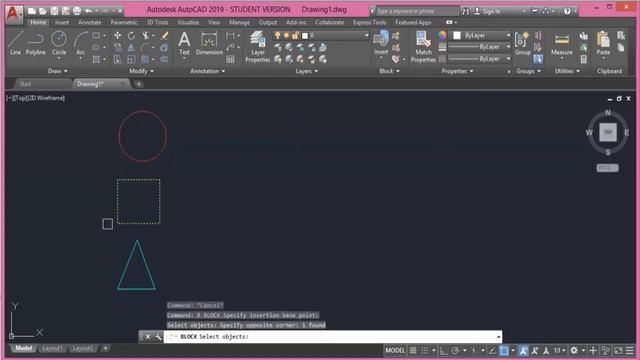Select the Erase tool icon

tap(164, 36)
